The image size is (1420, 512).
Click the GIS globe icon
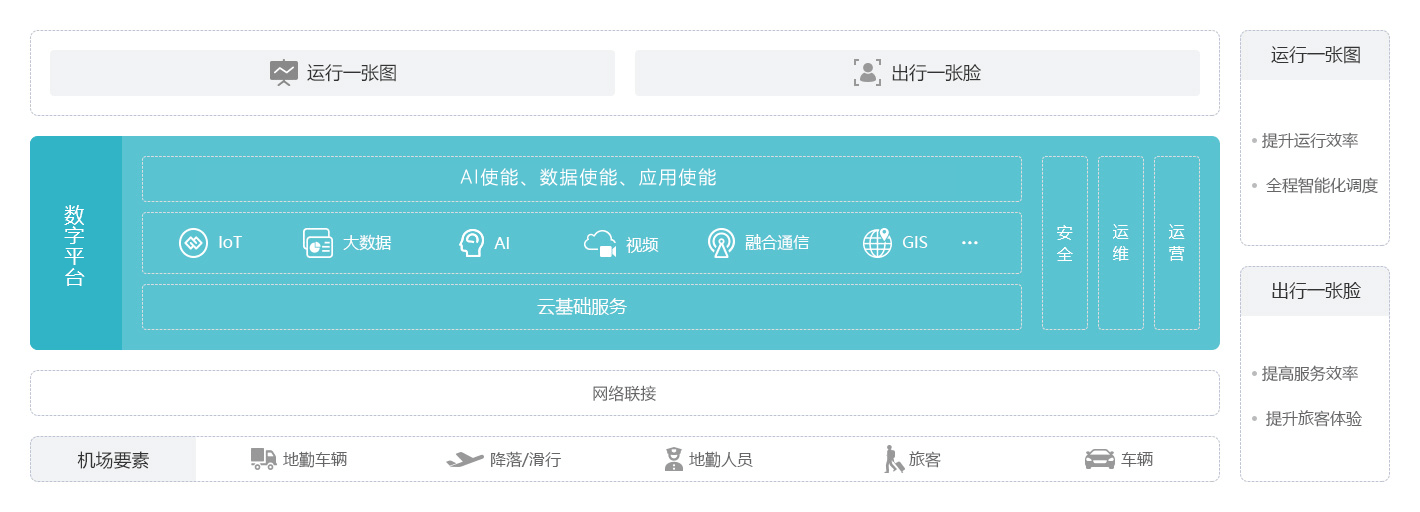pos(877,242)
